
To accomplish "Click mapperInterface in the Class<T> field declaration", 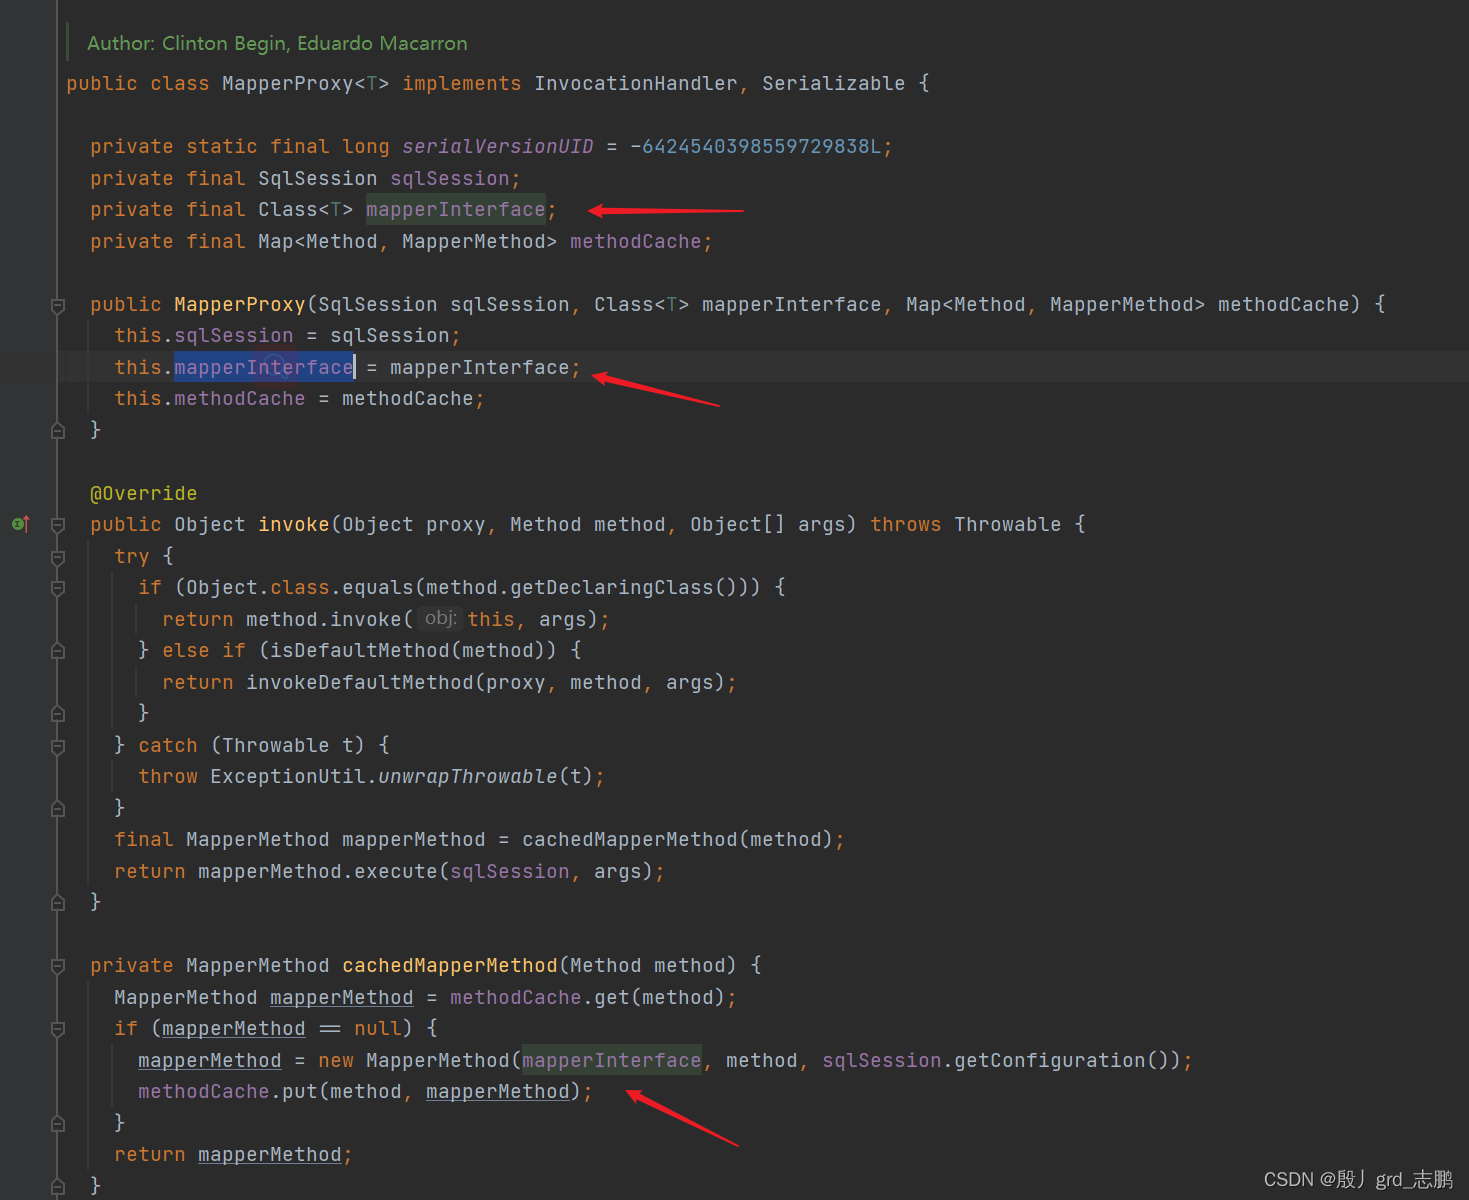I will click(x=456, y=210).
